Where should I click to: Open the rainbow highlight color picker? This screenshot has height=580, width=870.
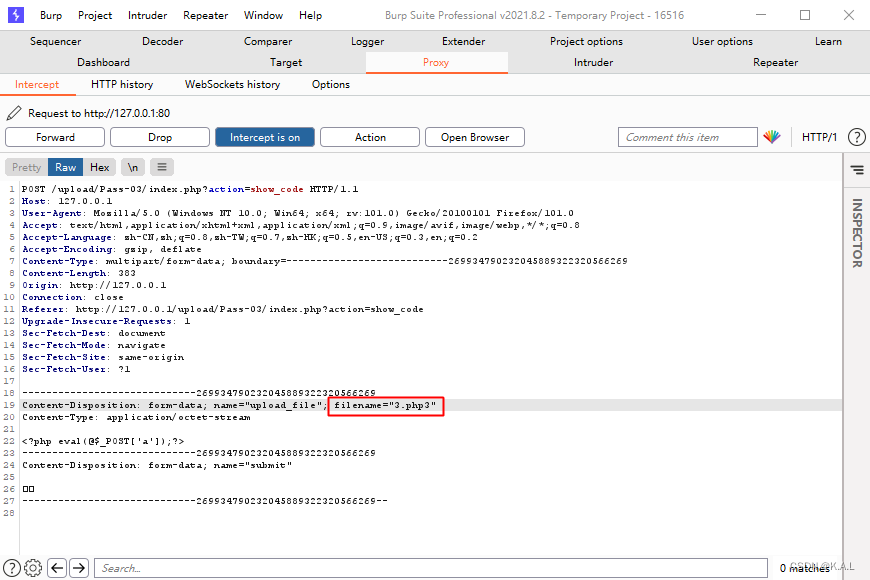(771, 137)
